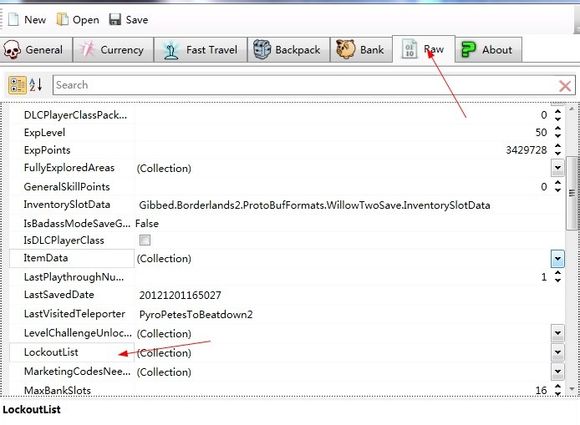Go to the Fast Travel tab
Viewport: 580px width, 425px height.
[x=200, y=50]
